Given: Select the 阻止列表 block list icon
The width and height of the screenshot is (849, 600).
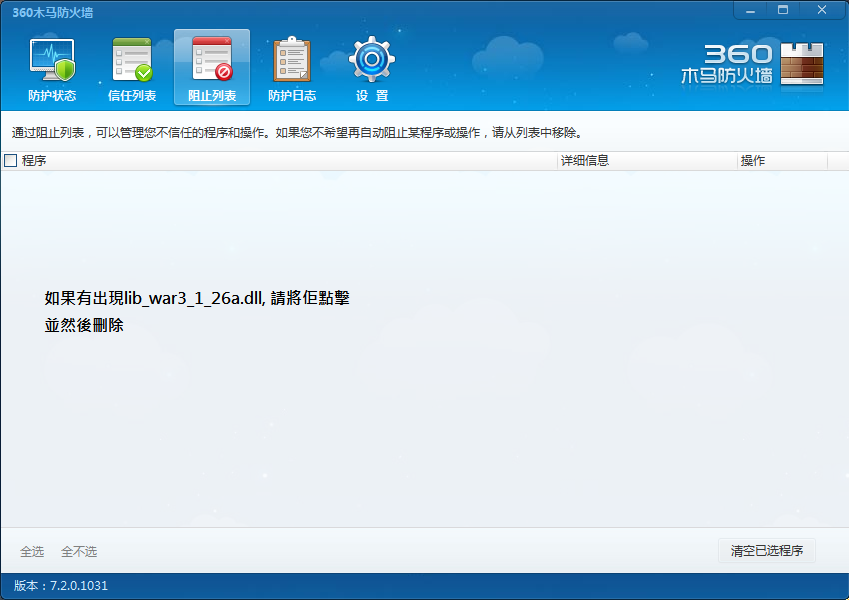Looking at the screenshot, I should (x=212, y=68).
